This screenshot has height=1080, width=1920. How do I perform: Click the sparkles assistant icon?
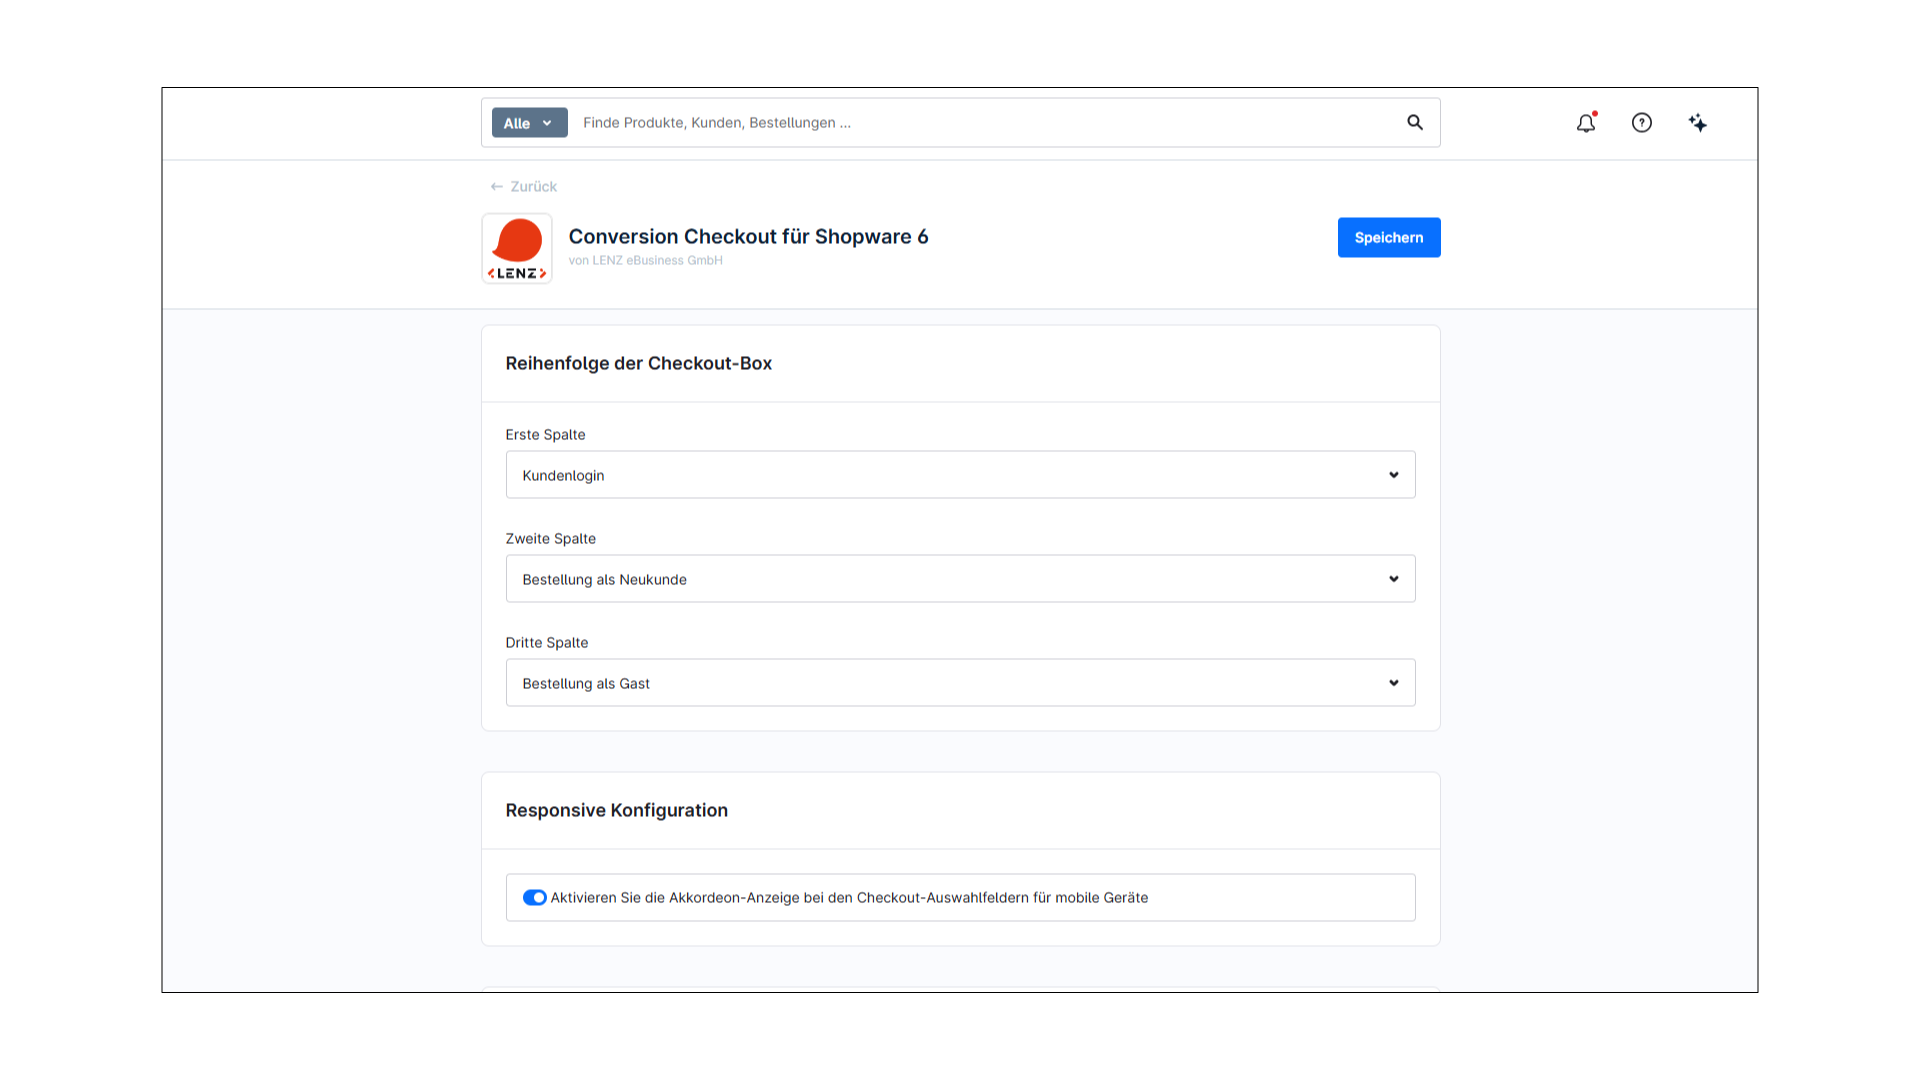pyautogui.click(x=1697, y=123)
